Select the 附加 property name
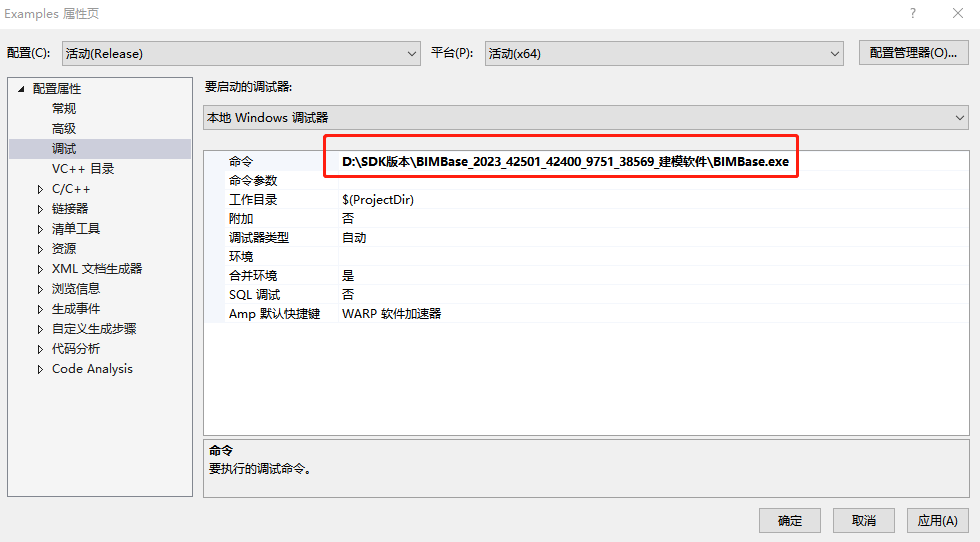The image size is (980, 542). [241, 218]
